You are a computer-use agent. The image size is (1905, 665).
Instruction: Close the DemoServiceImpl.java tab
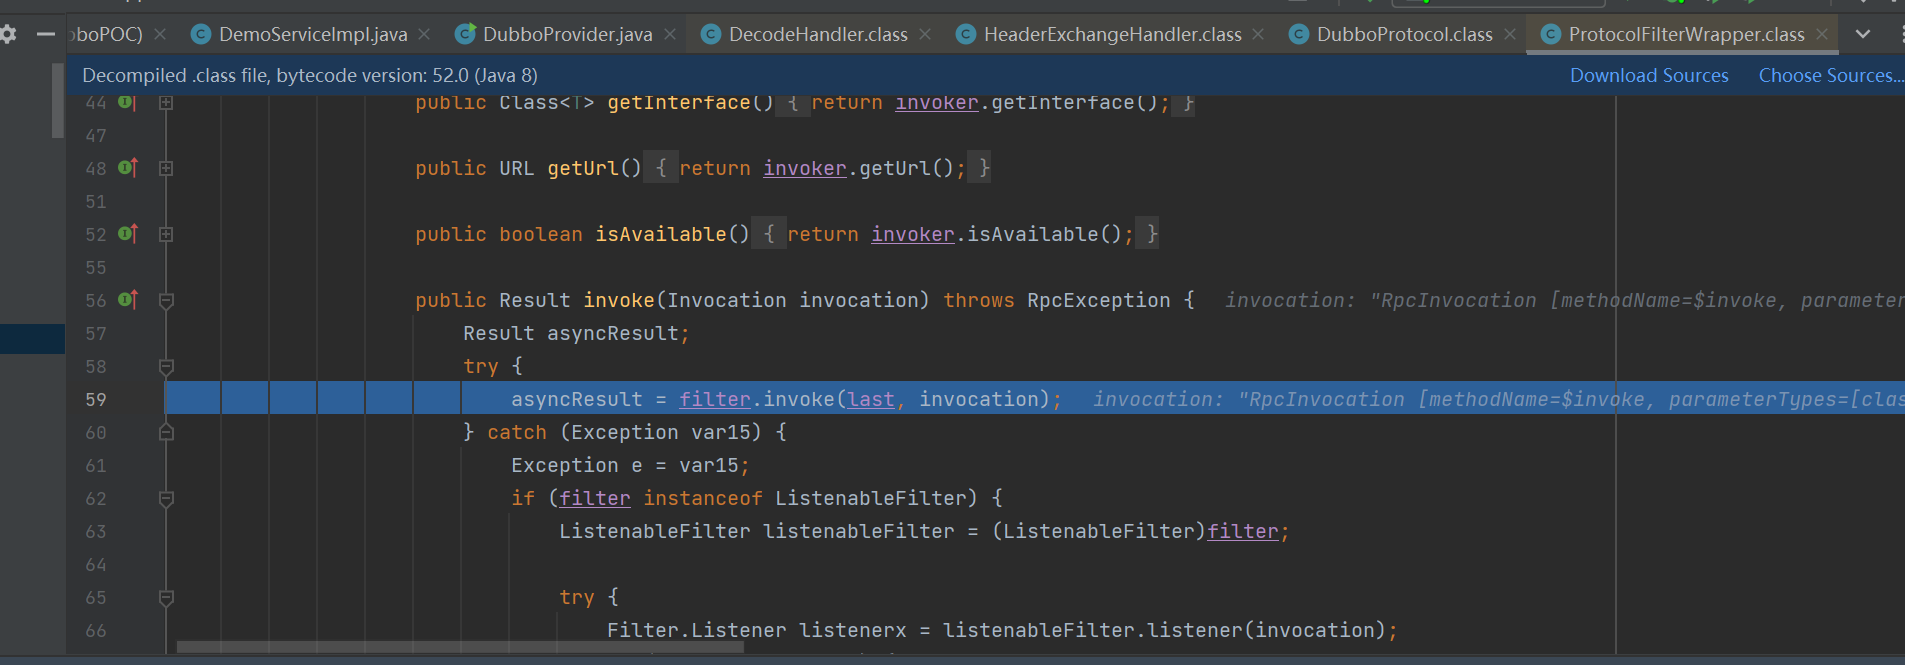click(425, 34)
